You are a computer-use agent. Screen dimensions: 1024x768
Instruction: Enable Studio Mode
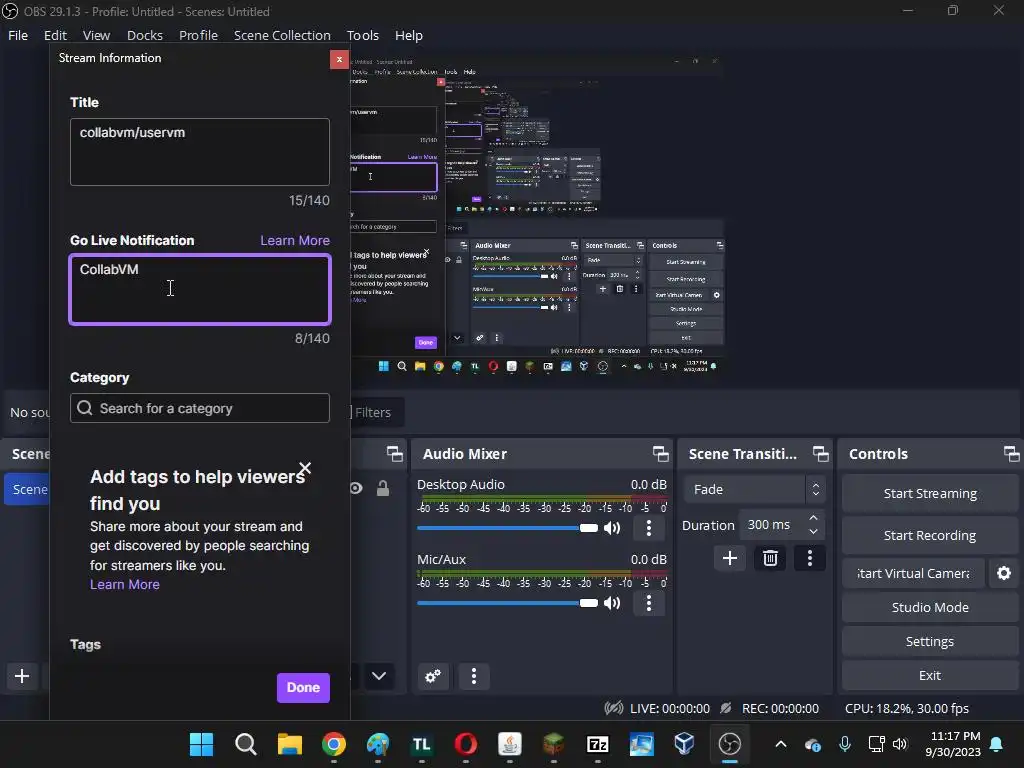930,607
